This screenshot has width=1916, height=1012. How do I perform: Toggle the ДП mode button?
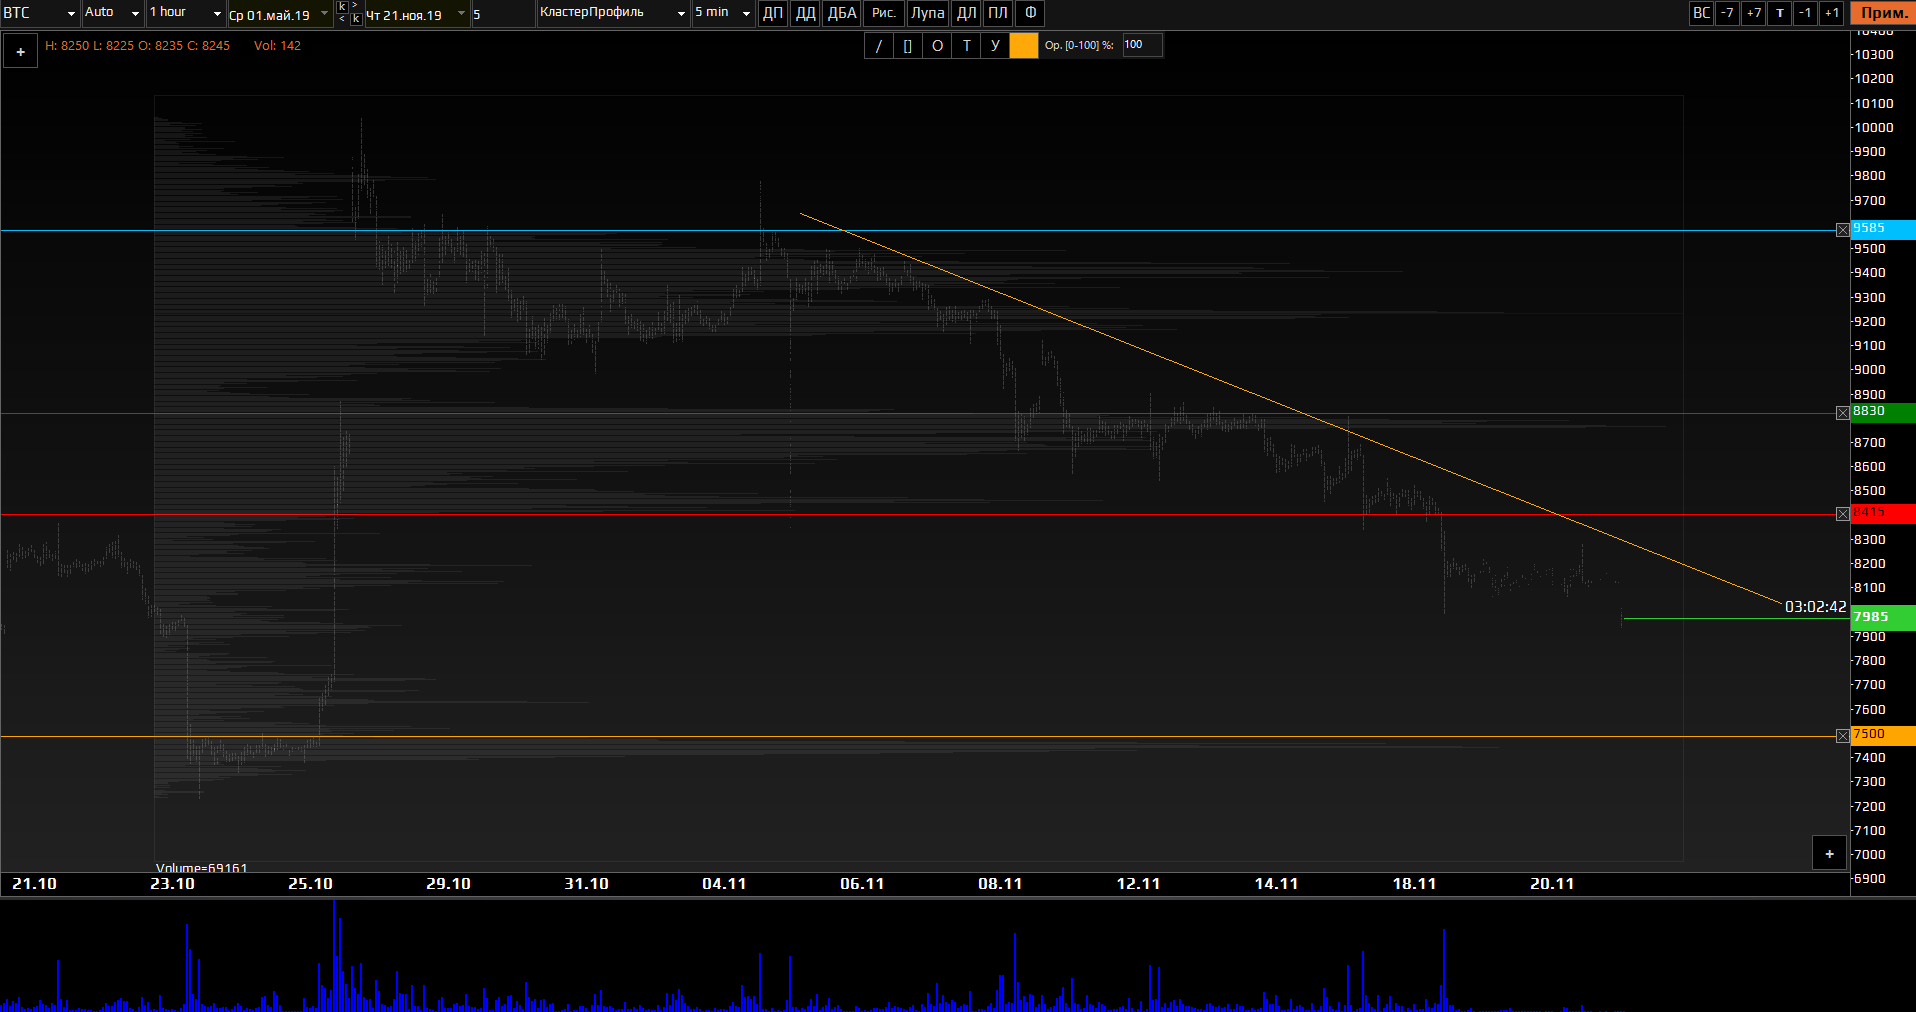[773, 13]
